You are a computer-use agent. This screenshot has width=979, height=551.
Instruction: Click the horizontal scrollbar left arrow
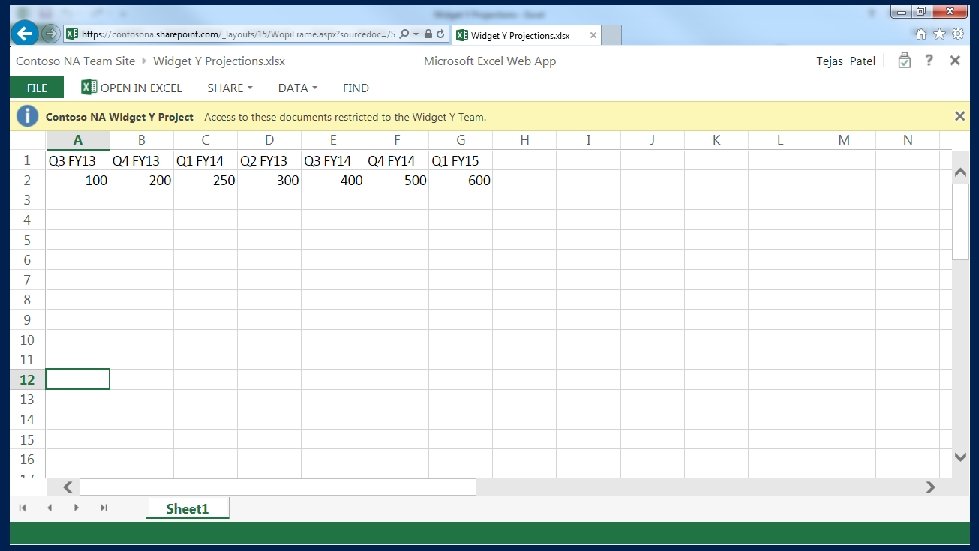point(68,487)
